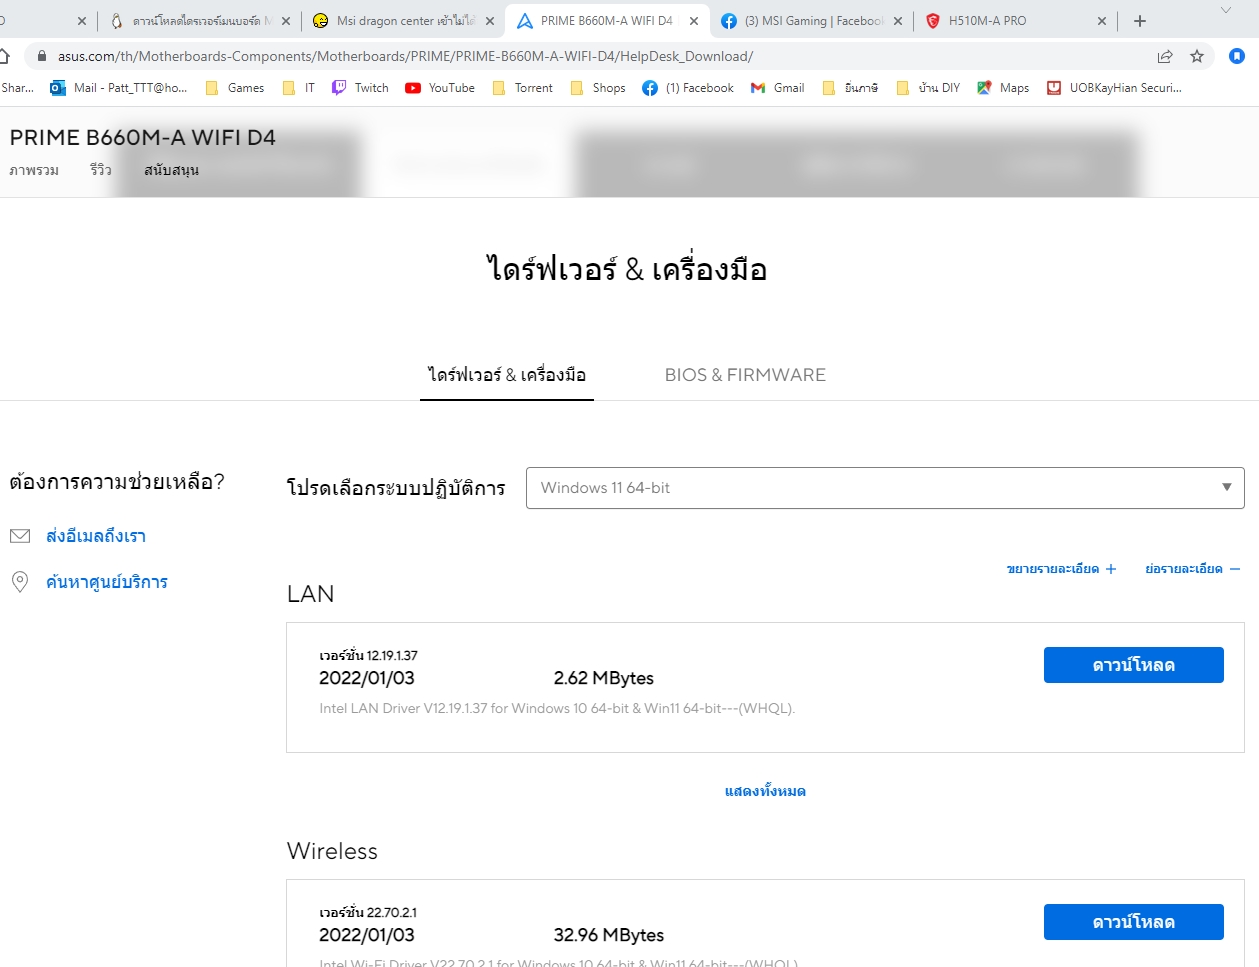
Task: Select the ไดร์ฟเวอร์ & เครื่องมือ tab
Action: coord(507,375)
